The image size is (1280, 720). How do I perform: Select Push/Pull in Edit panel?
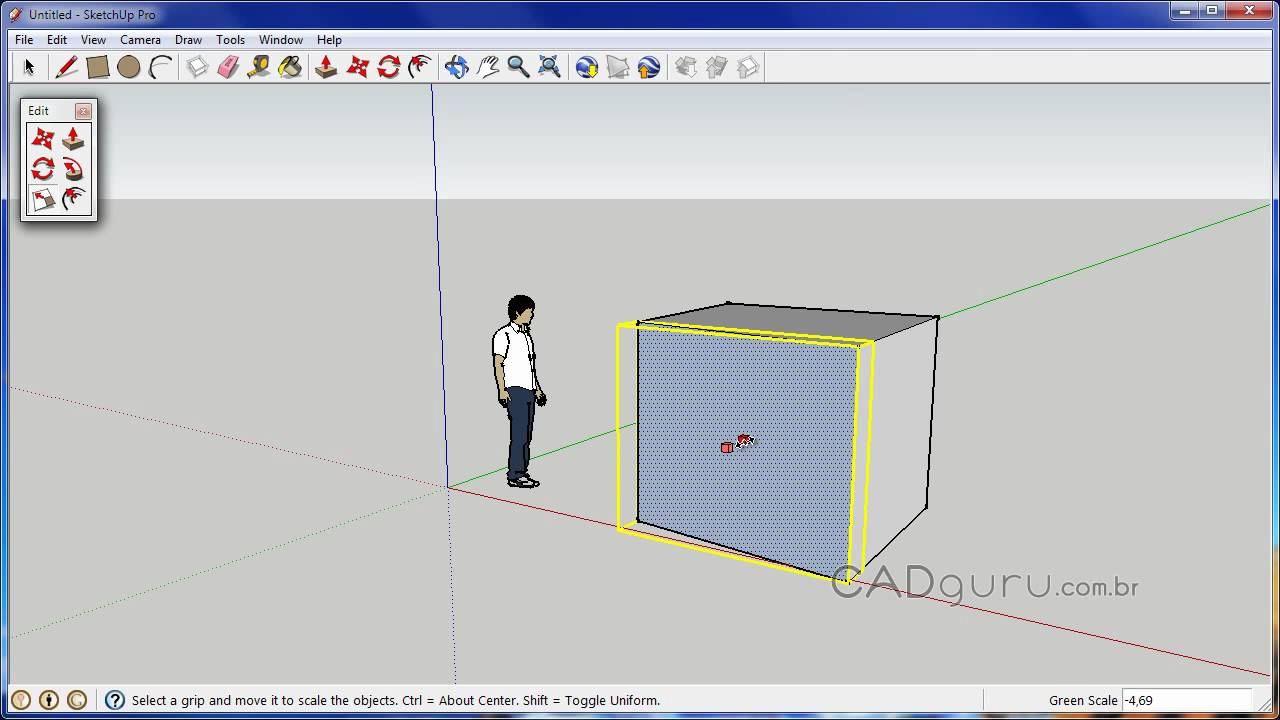click(73, 139)
